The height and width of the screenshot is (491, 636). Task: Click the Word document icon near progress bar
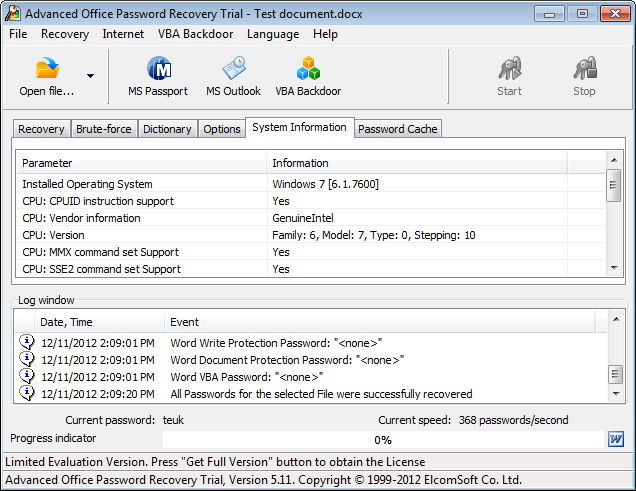(616, 439)
